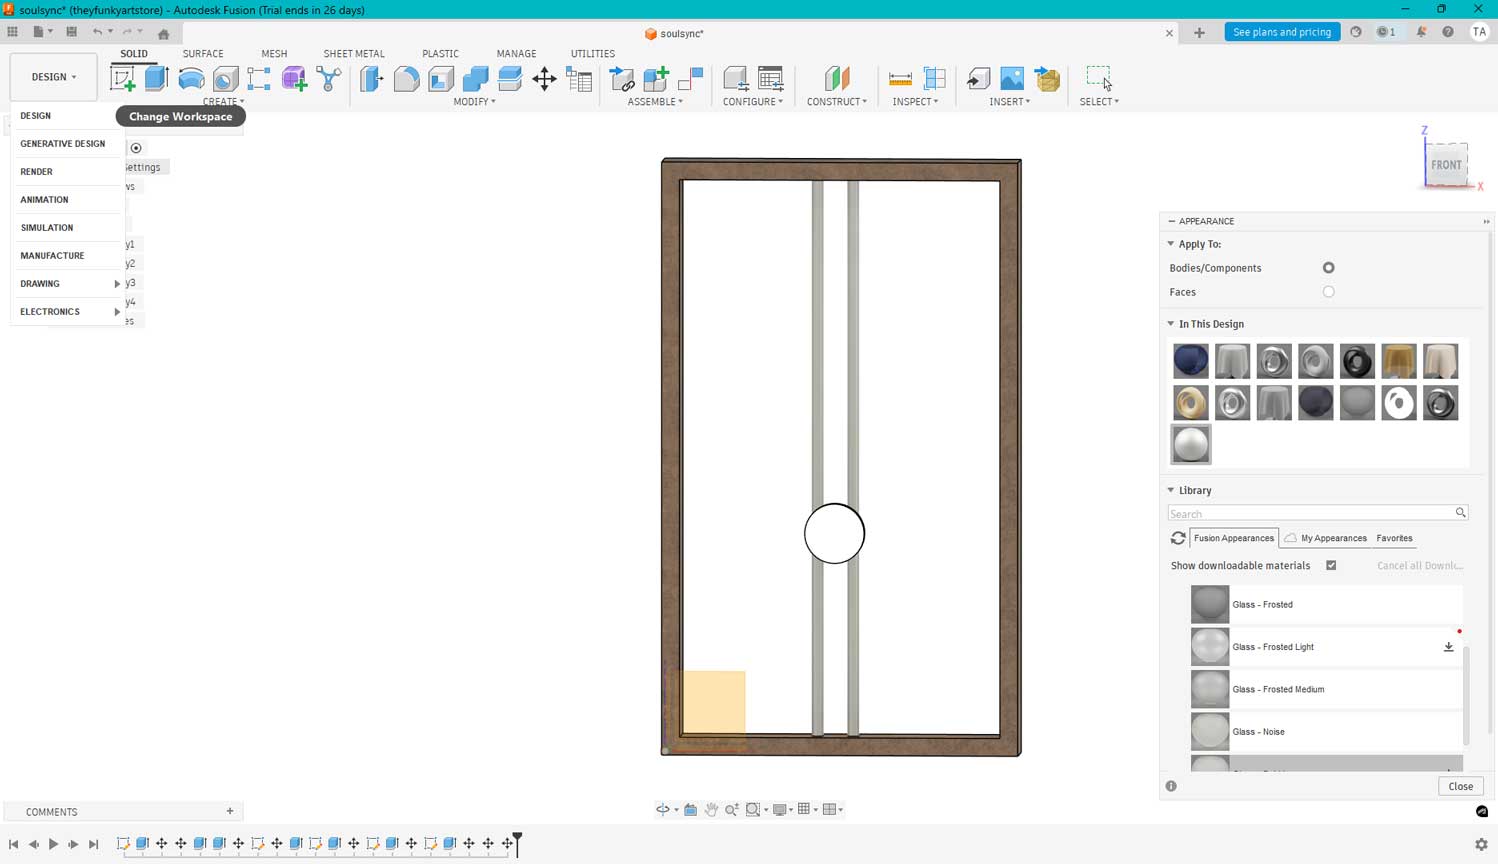Click See plans and pricing button
The width and height of the screenshot is (1498, 864).
(x=1282, y=32)
